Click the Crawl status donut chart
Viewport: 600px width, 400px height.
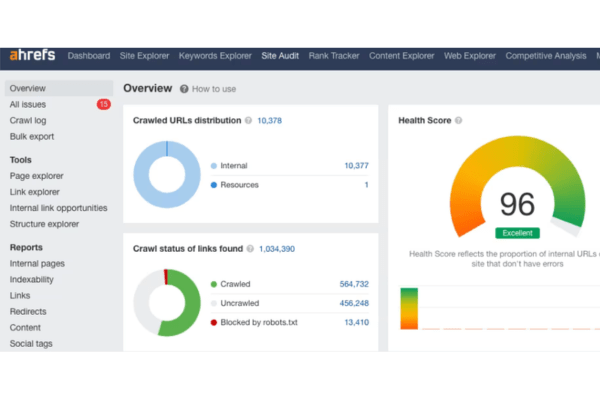pyautogui.click(x=167, y=303)
